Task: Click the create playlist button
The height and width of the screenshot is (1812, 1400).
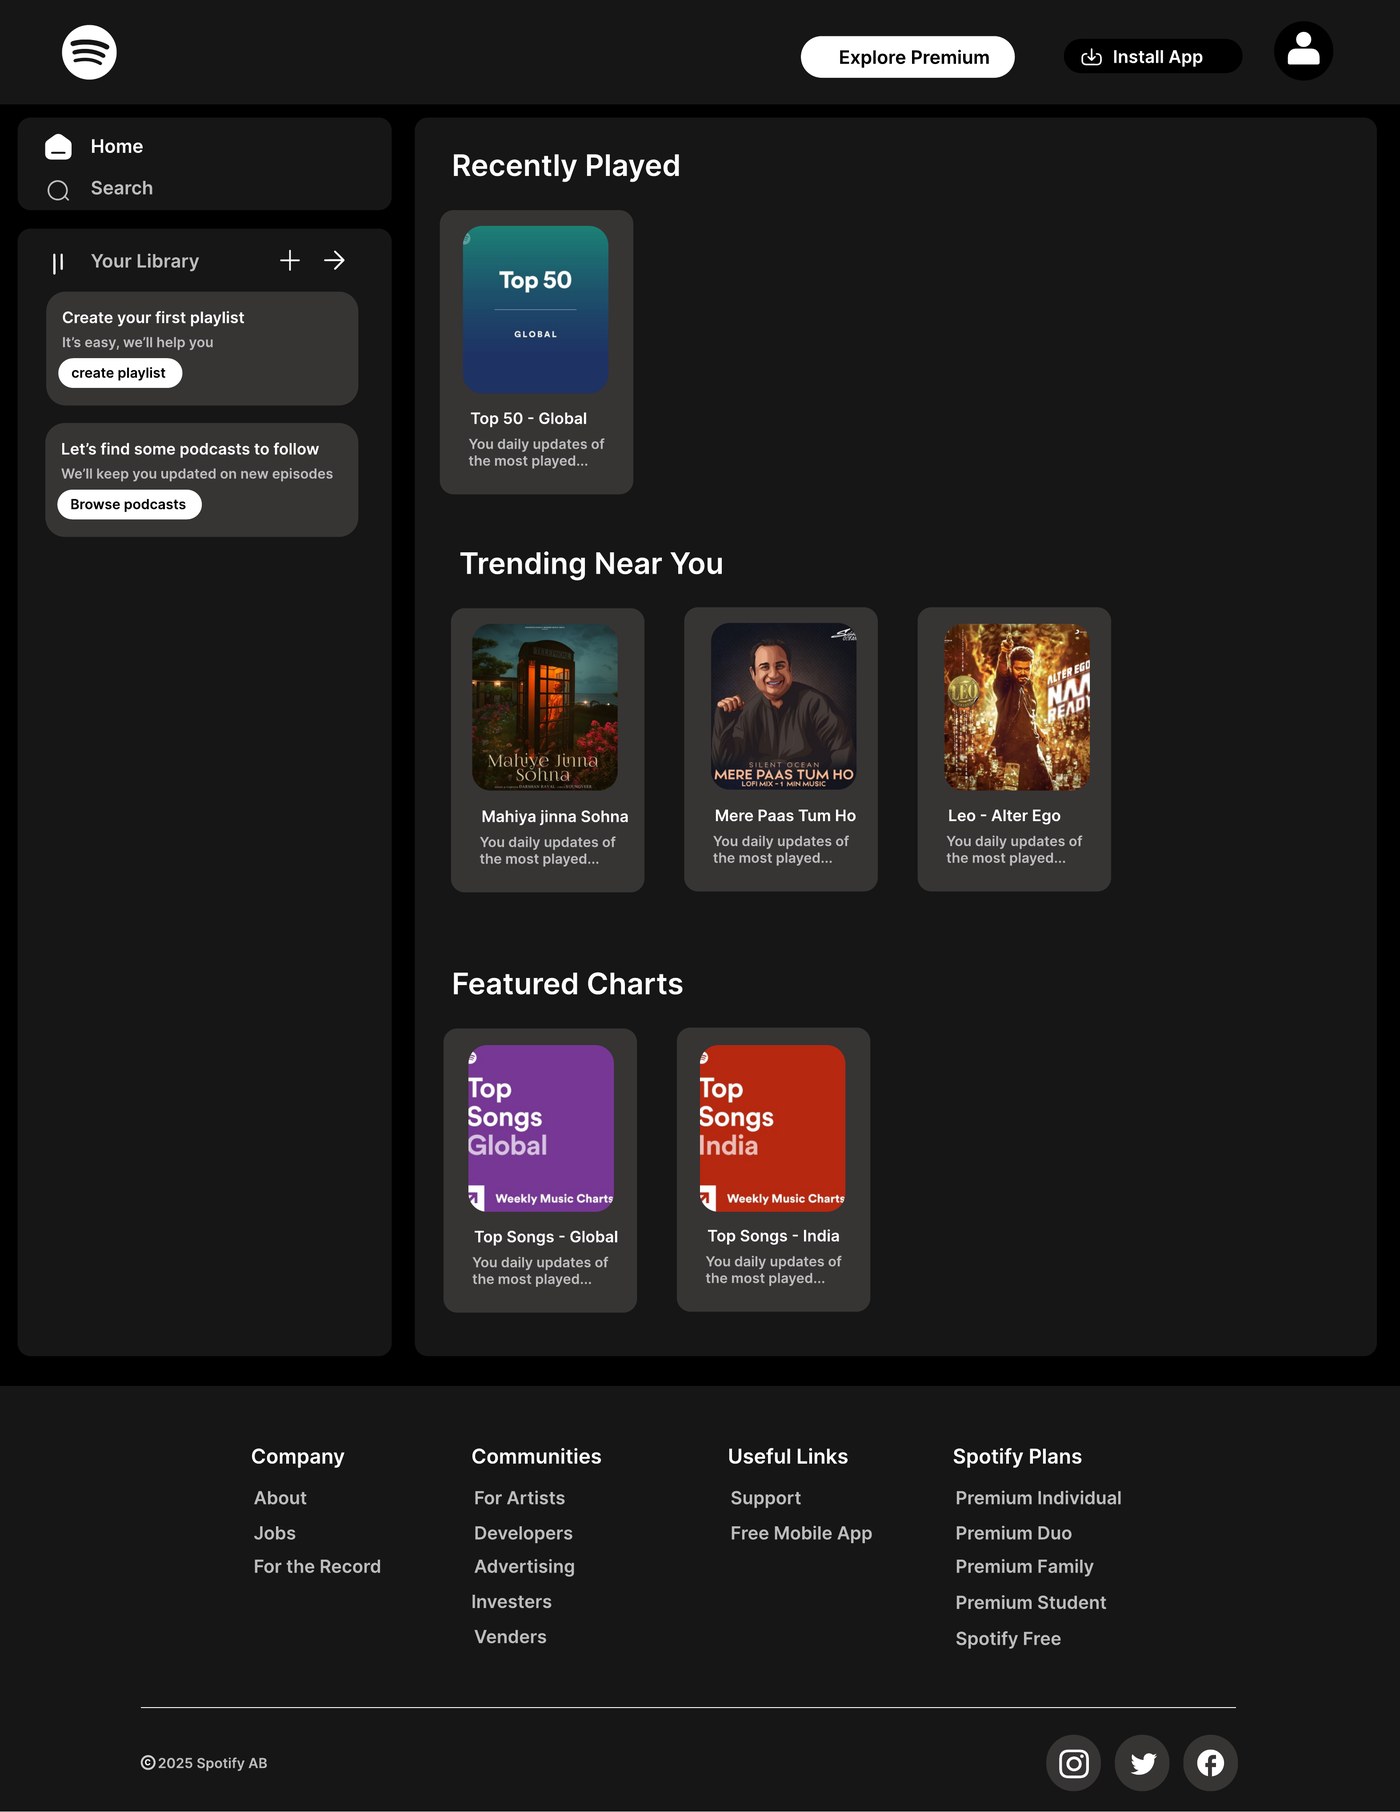Action: point(119,373)
